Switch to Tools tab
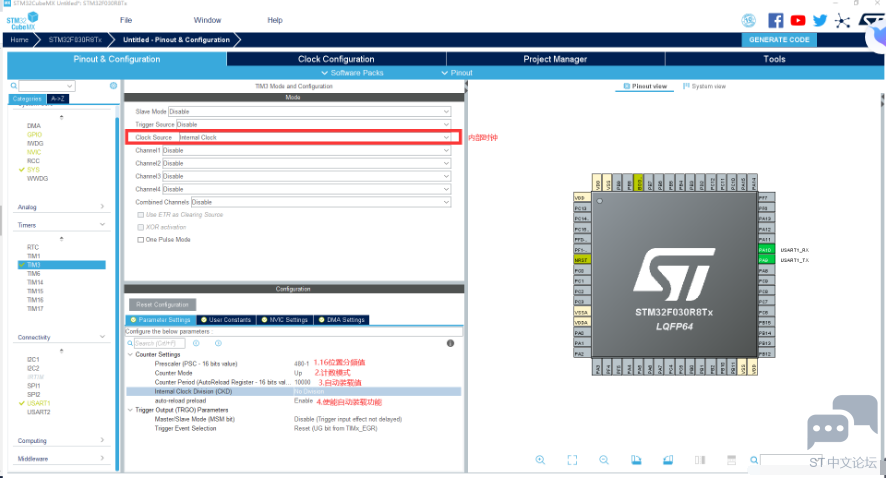This screenshot has height=478, width=886. click(774, 59)
